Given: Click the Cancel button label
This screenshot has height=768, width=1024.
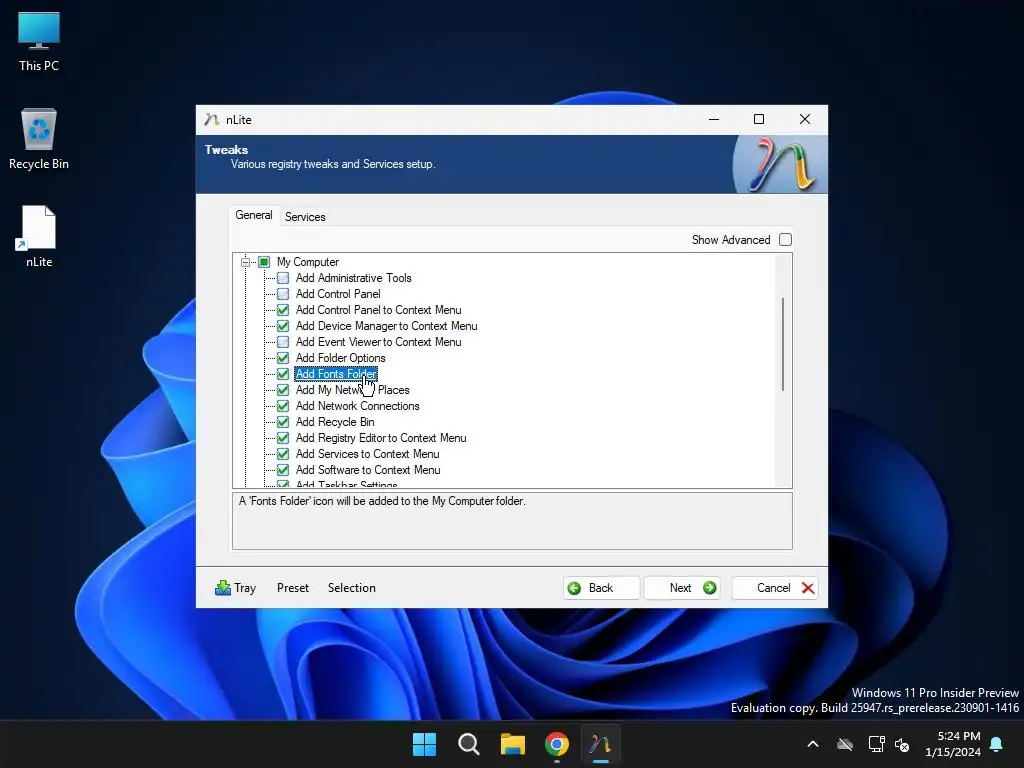Looking at the screenshot, I should click(773, 588).
